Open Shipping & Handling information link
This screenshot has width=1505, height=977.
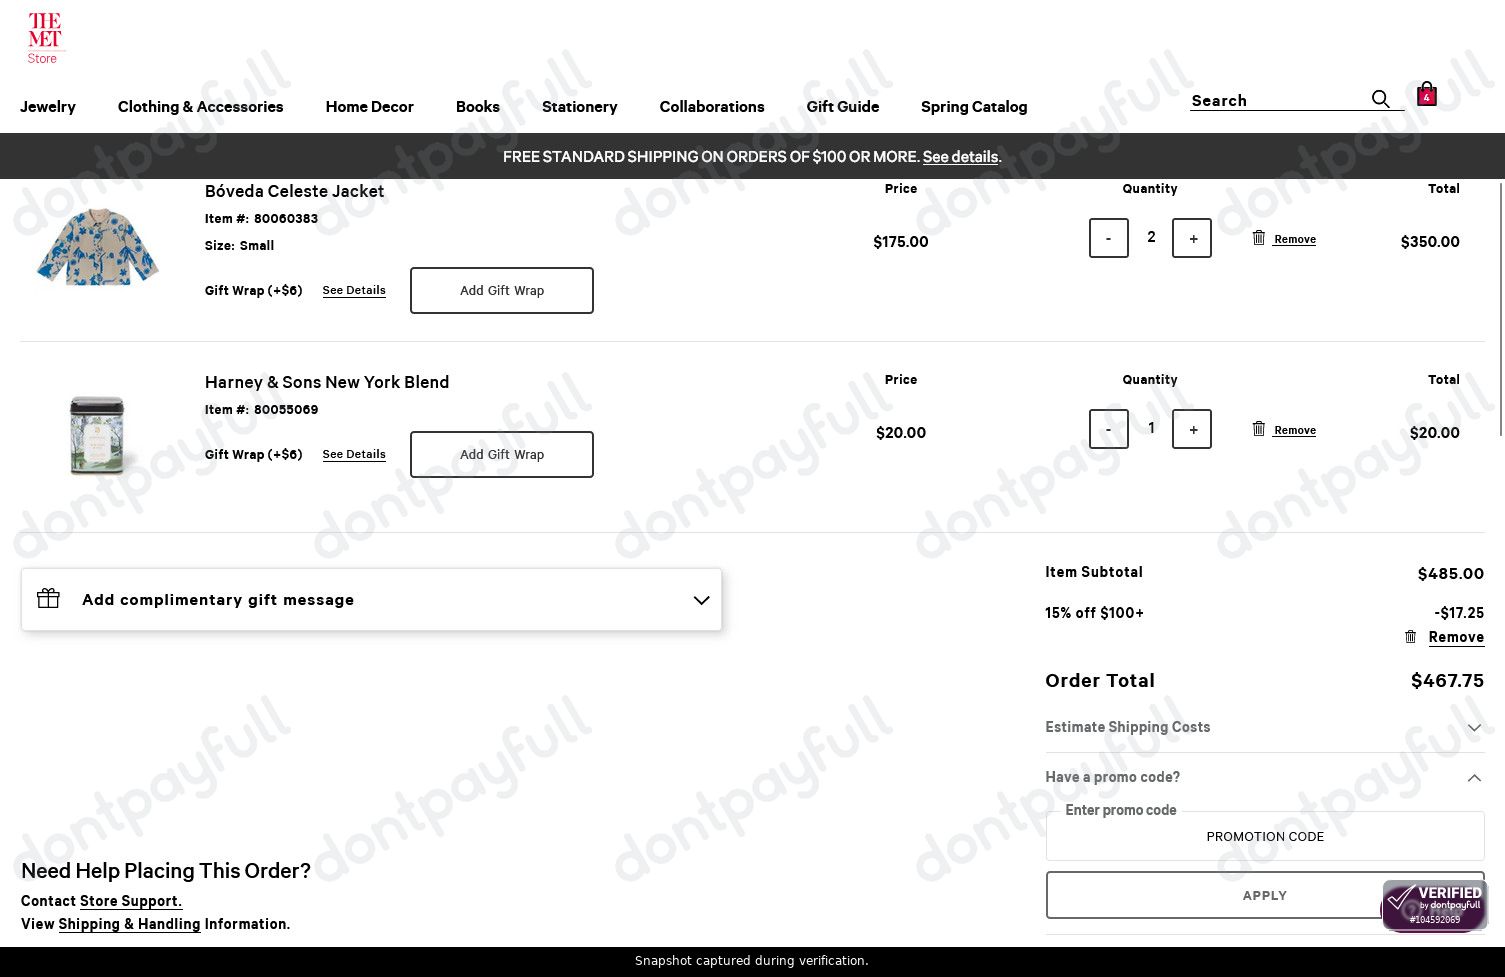coord(129,924)
